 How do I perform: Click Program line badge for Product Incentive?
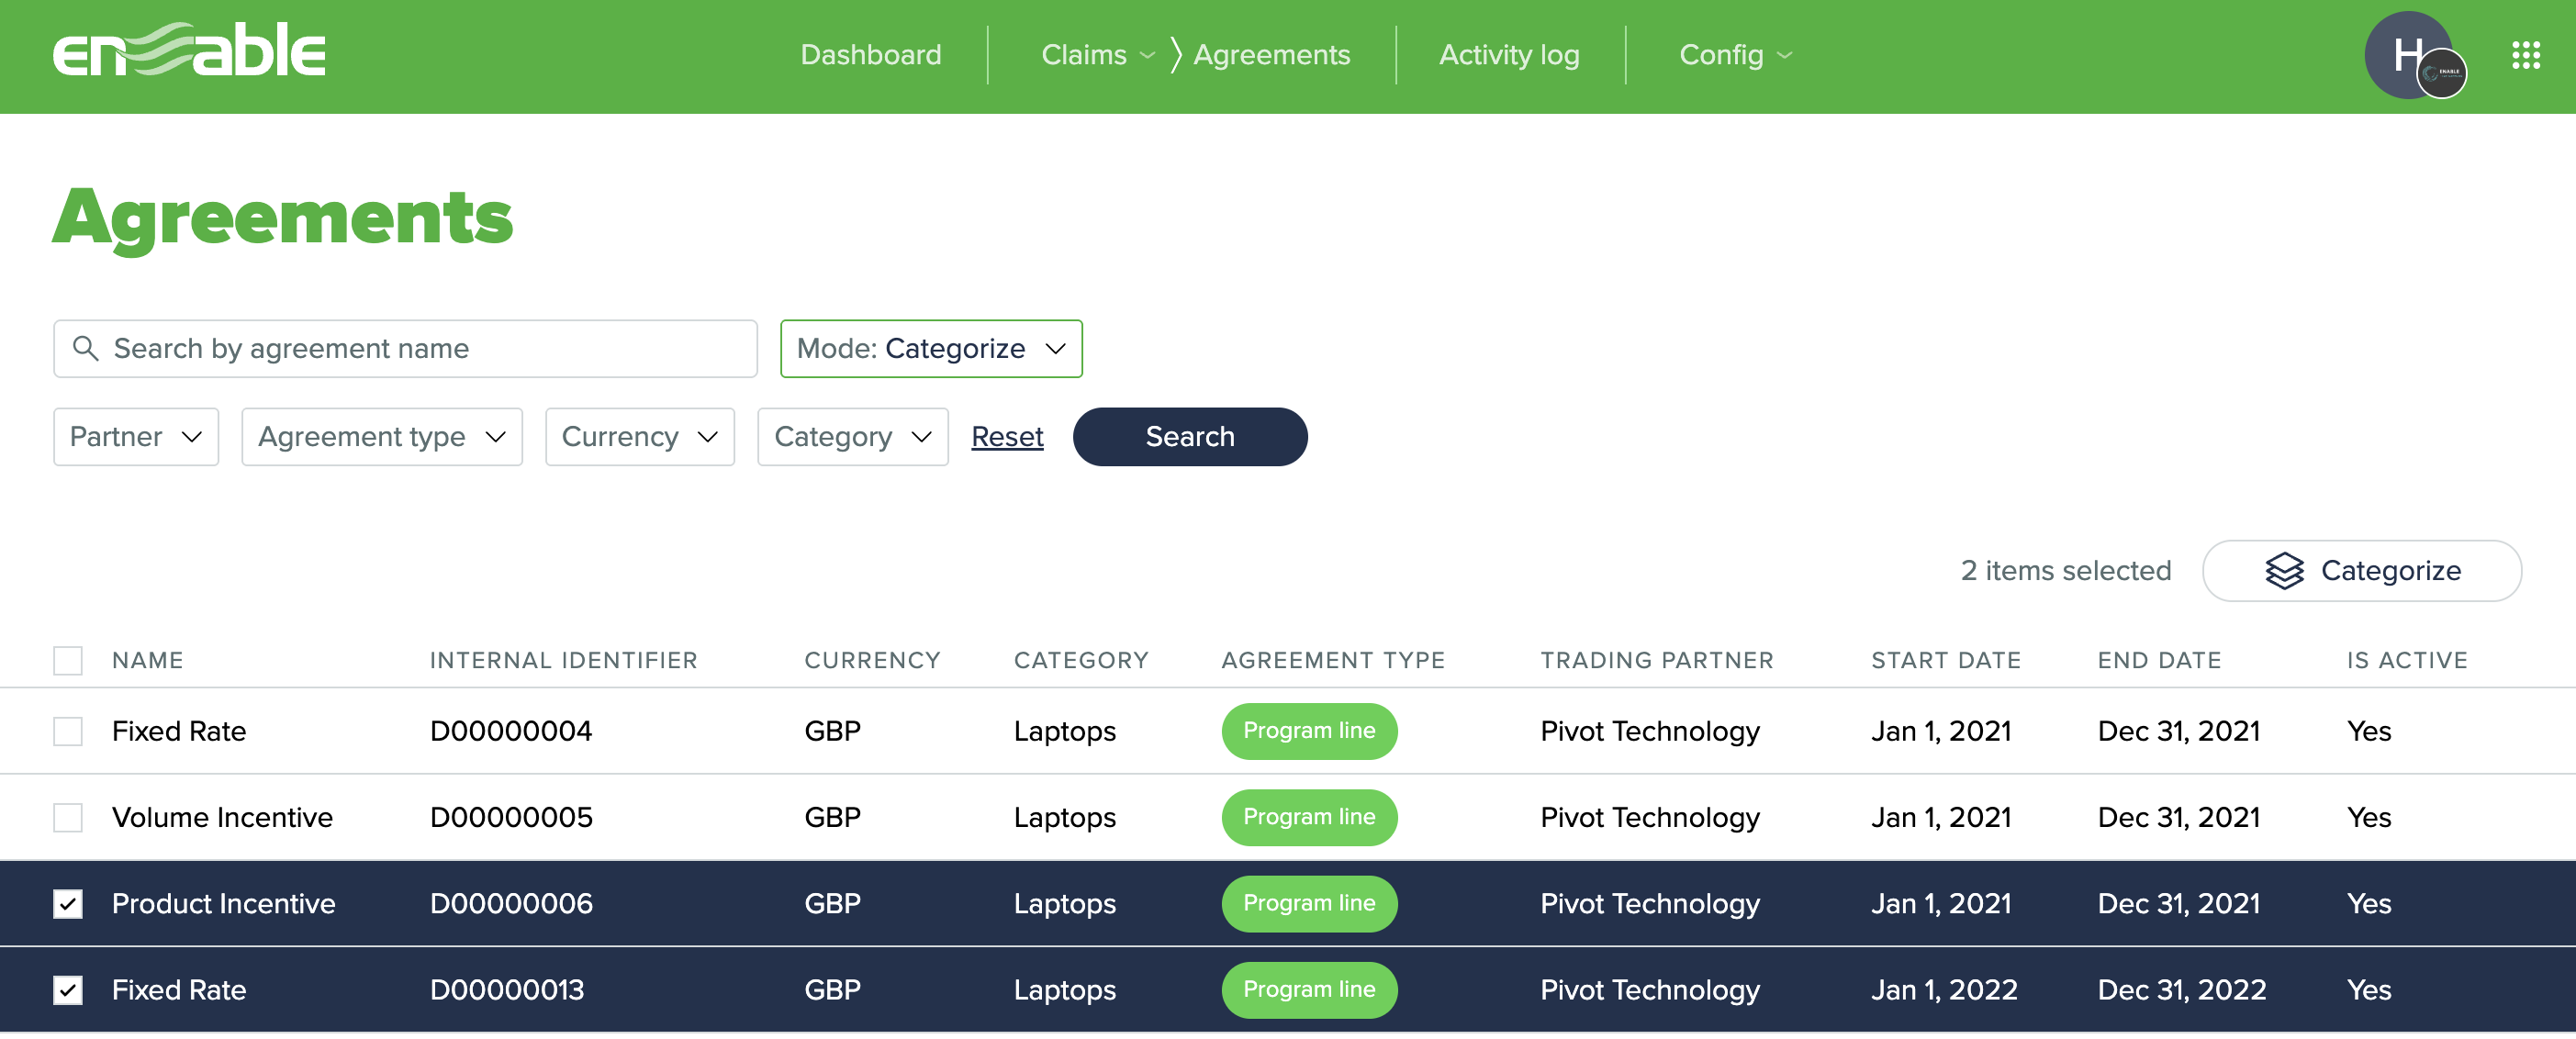click(x=1308, y=904)
